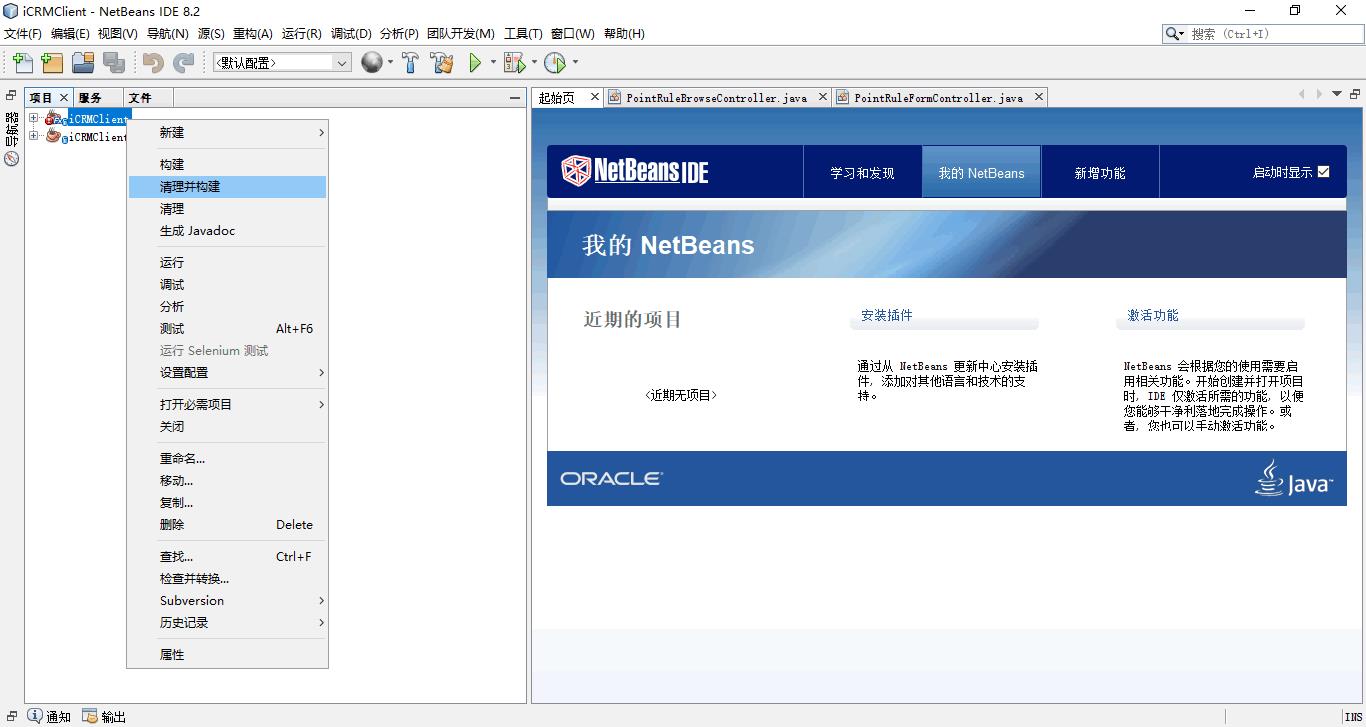Open the PointRuleBrowseController.java editor tab
Screen dimensions: 1366x727
(x=716, y=98)
